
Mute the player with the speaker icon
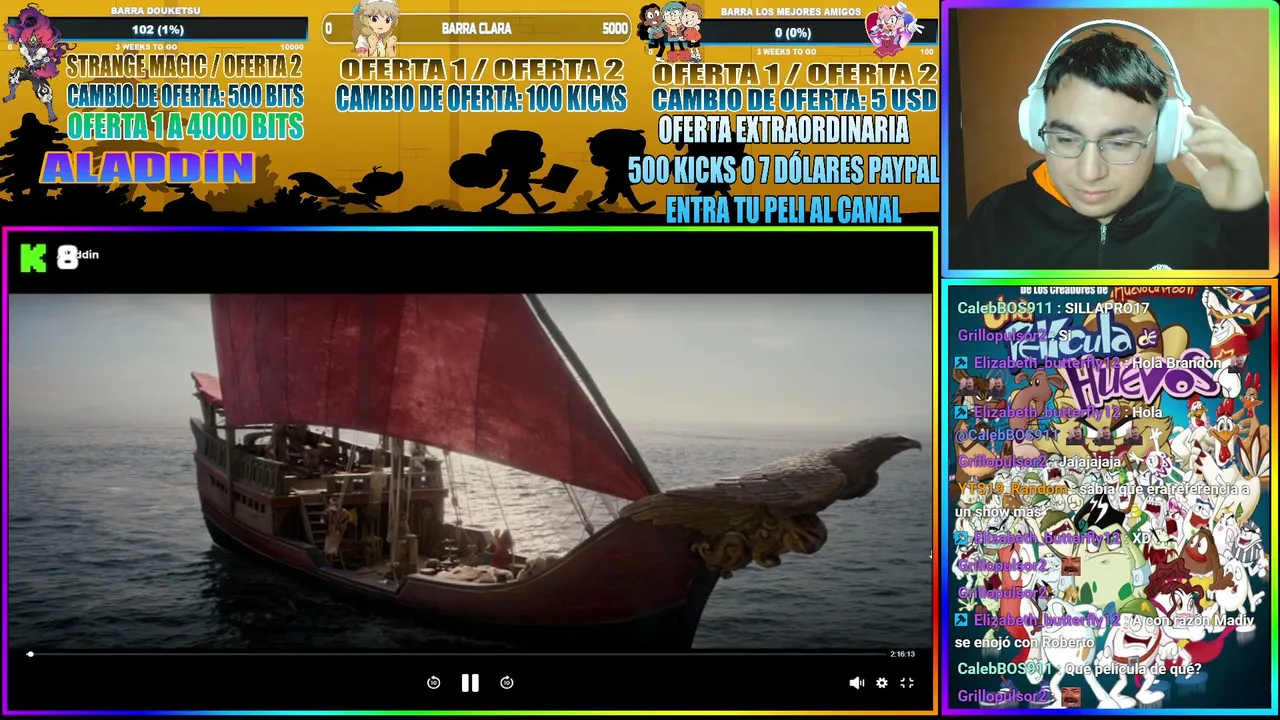pyautogui.click(x=856, y=683)
